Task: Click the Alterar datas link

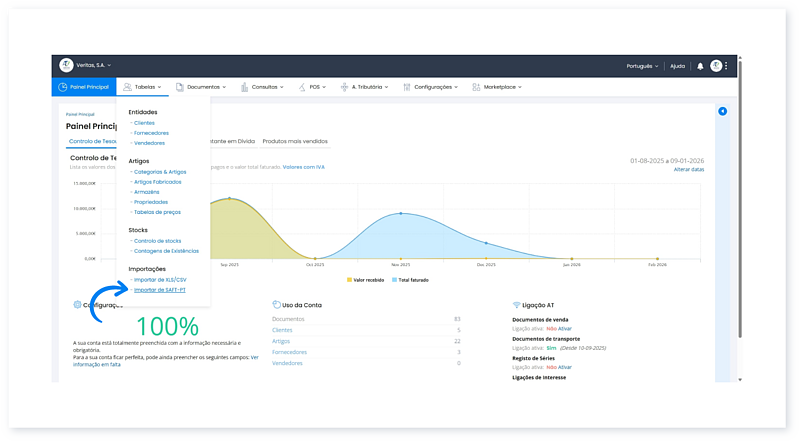Action: (688, 170)
